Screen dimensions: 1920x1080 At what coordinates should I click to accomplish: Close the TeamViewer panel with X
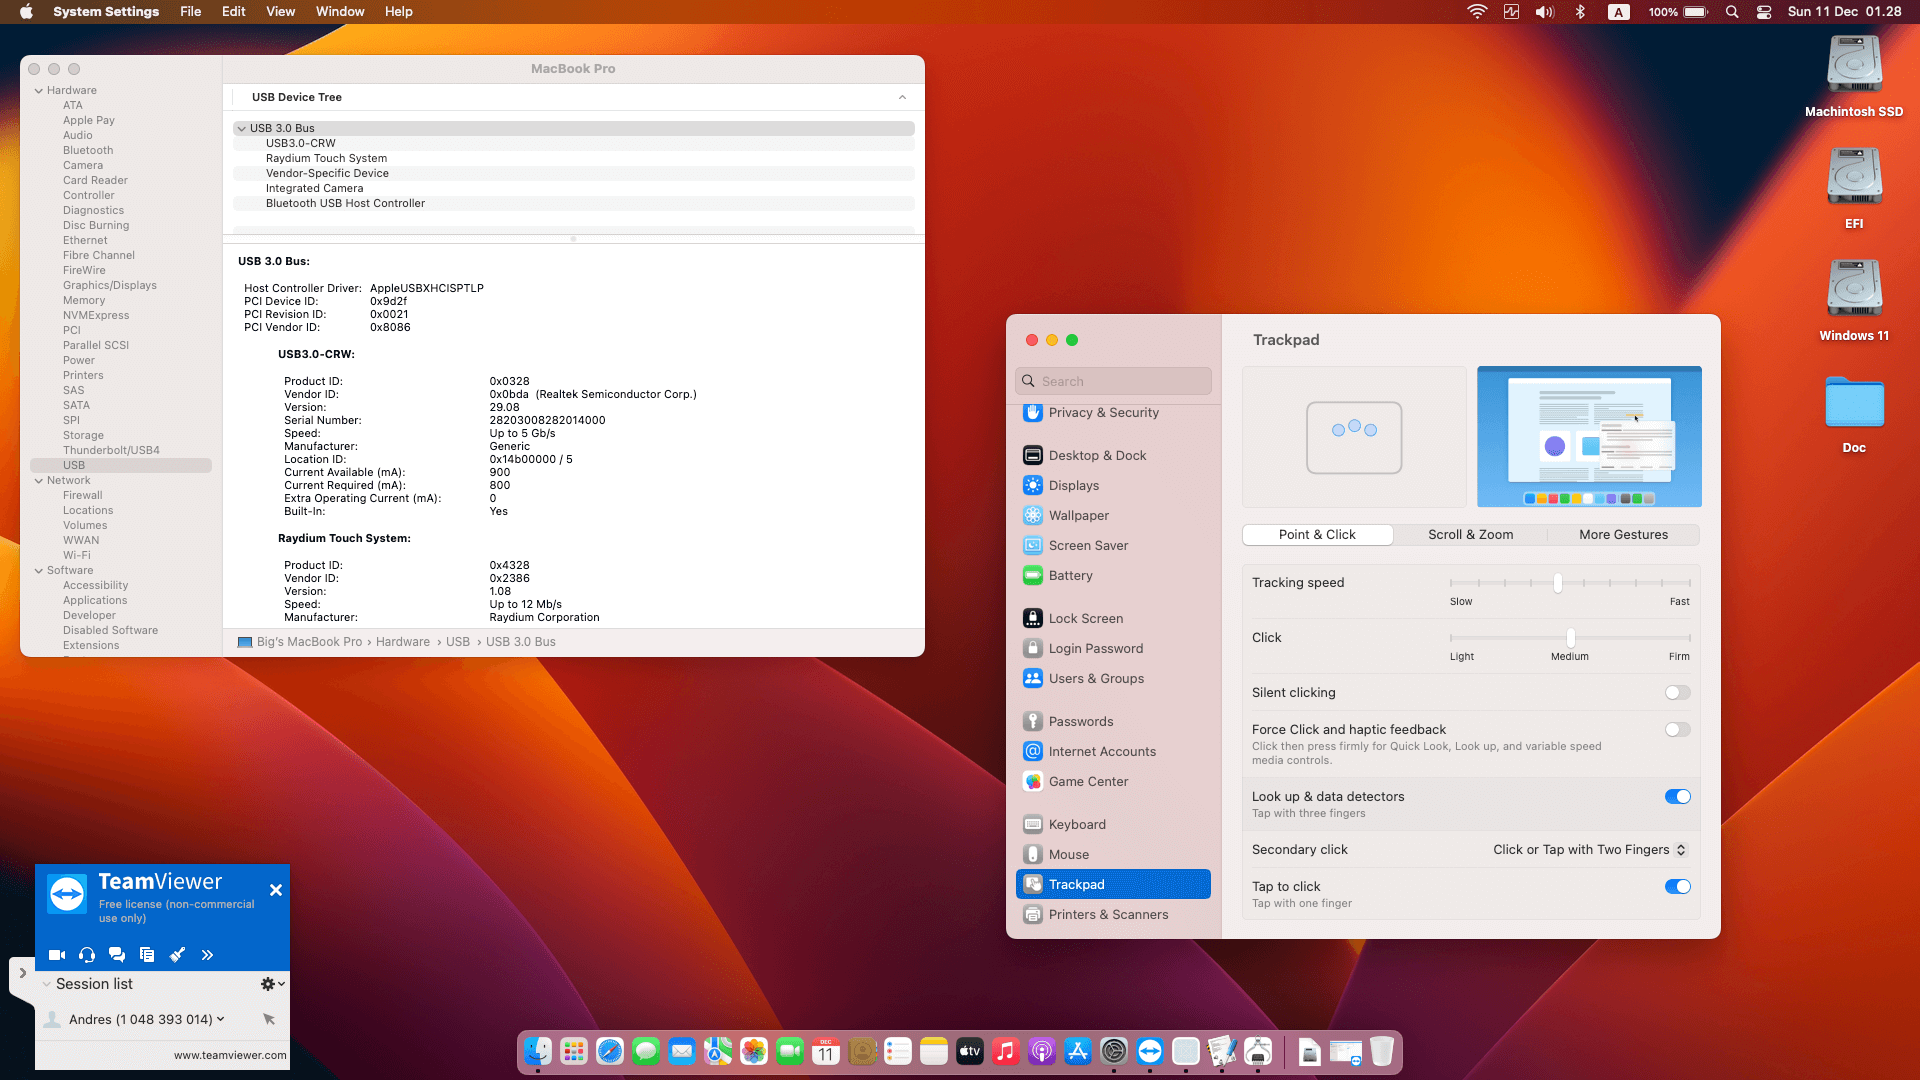(276, 890)
